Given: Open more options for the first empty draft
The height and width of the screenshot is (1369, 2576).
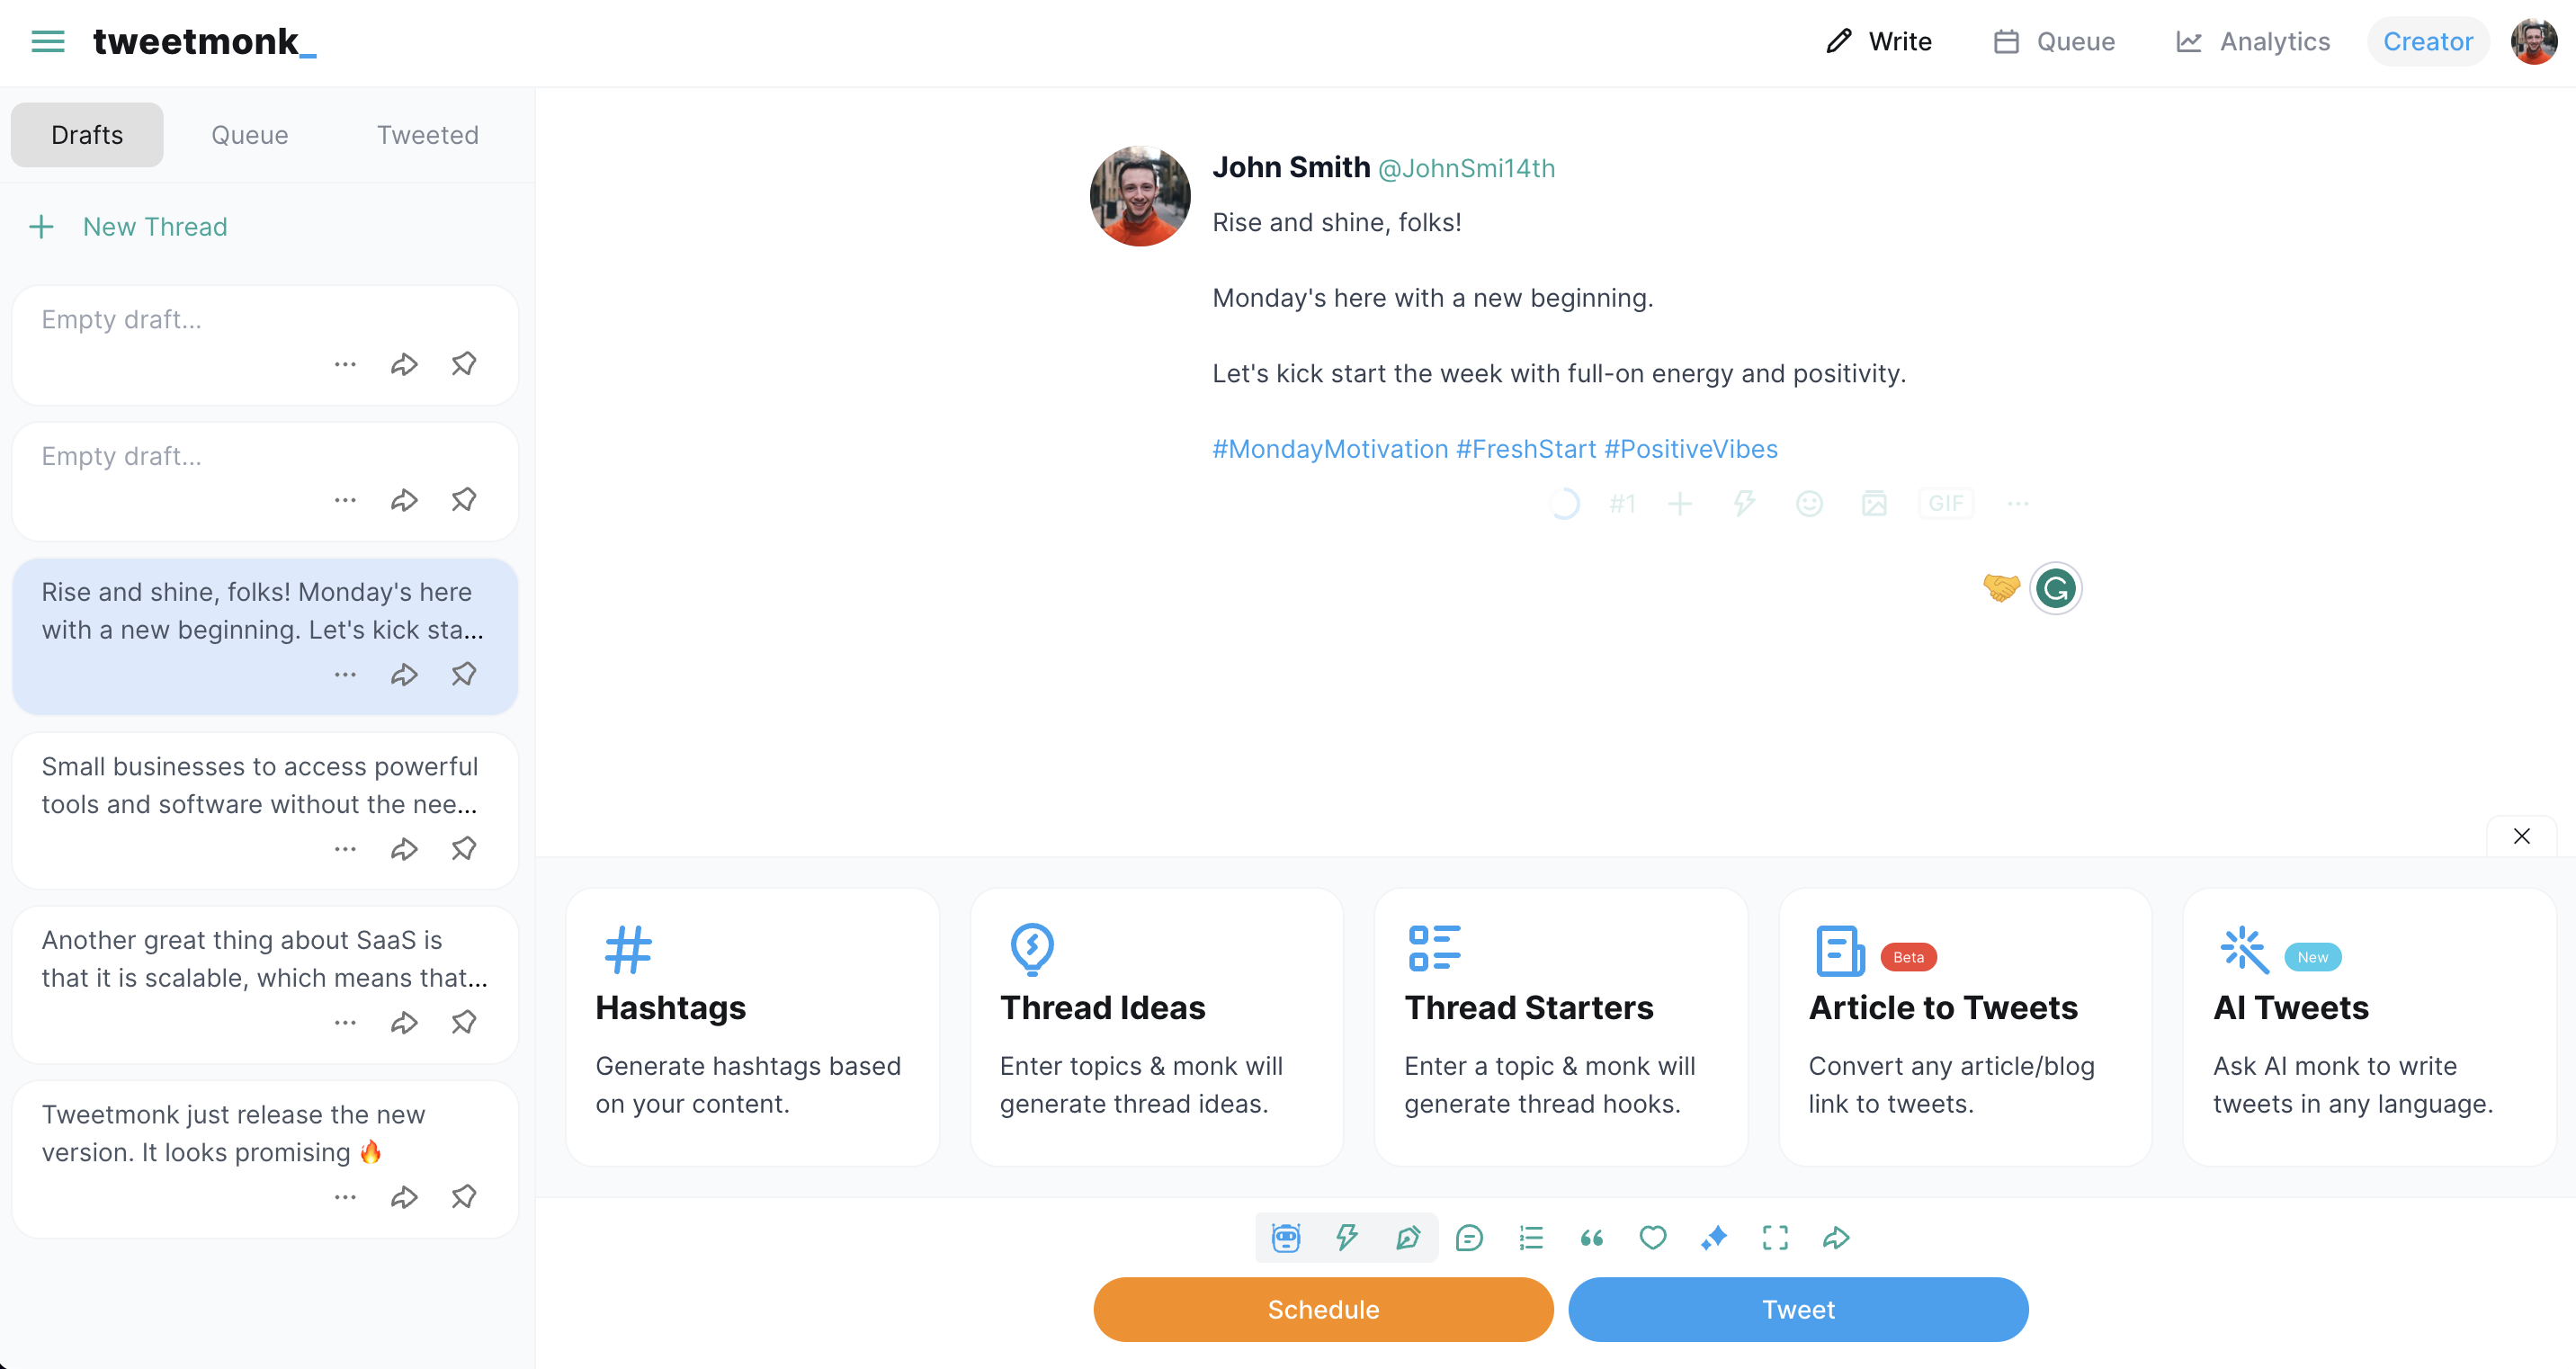Looking at the screenshot, I should point(345,364).
